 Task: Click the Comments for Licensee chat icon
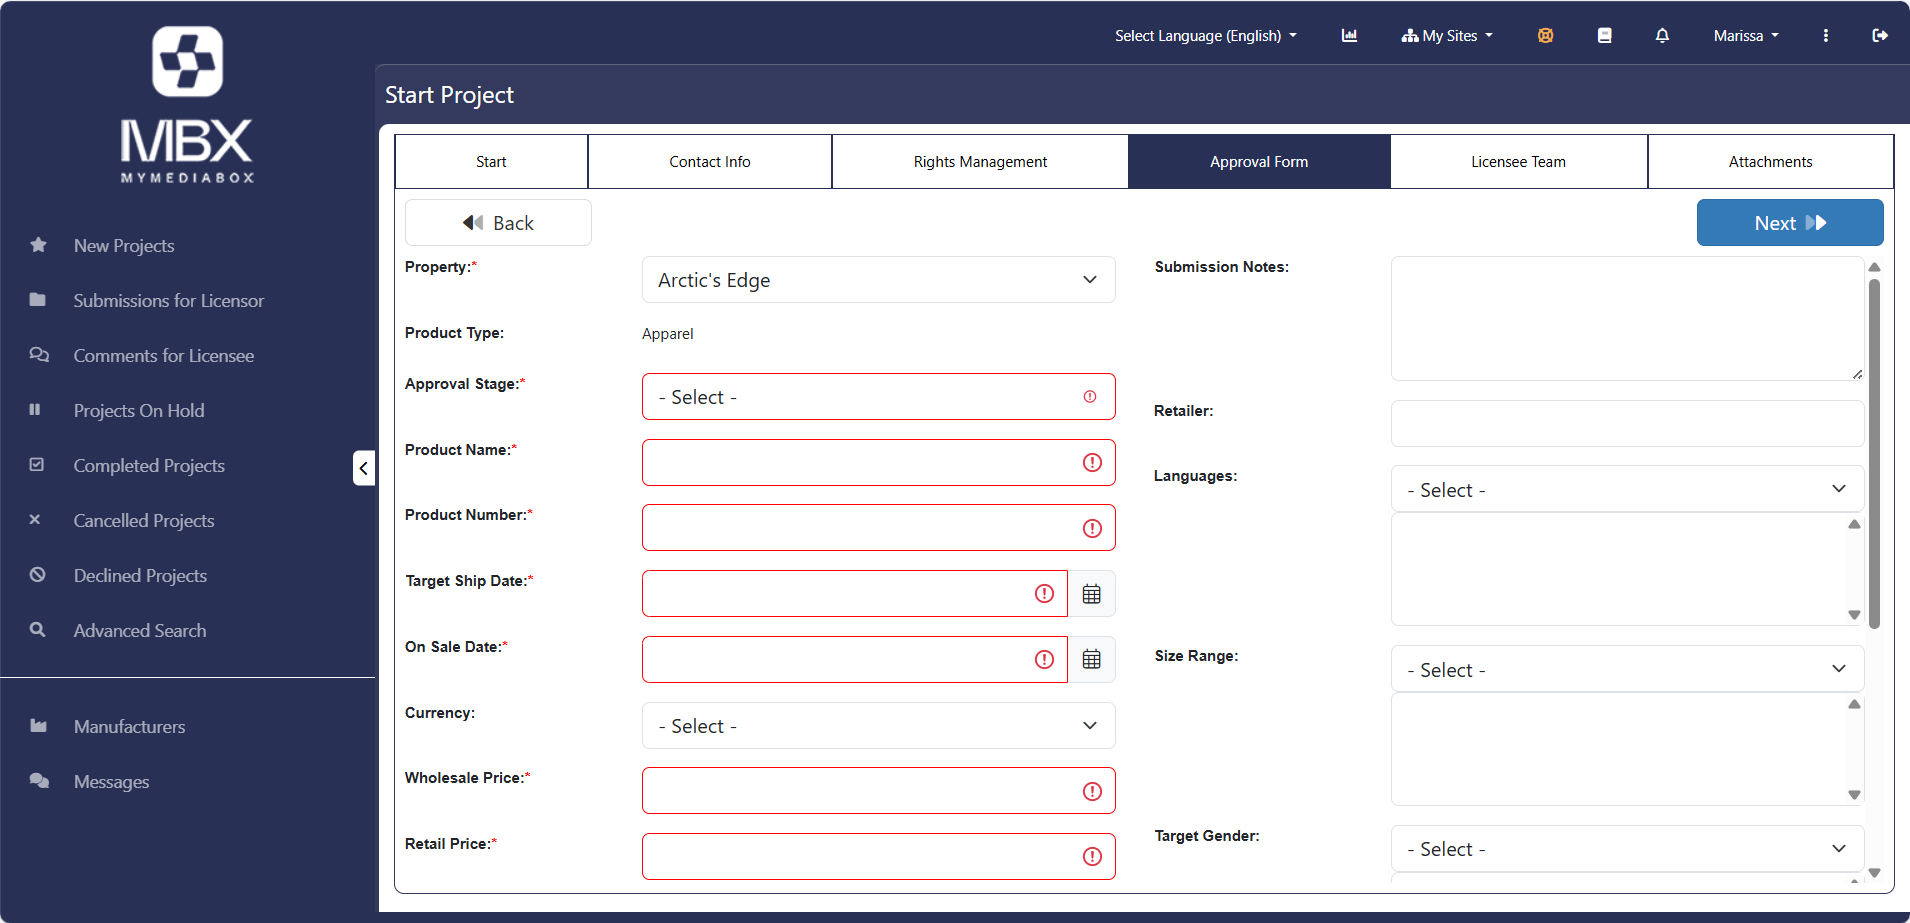pyautogui.click(x=39, y=355)
